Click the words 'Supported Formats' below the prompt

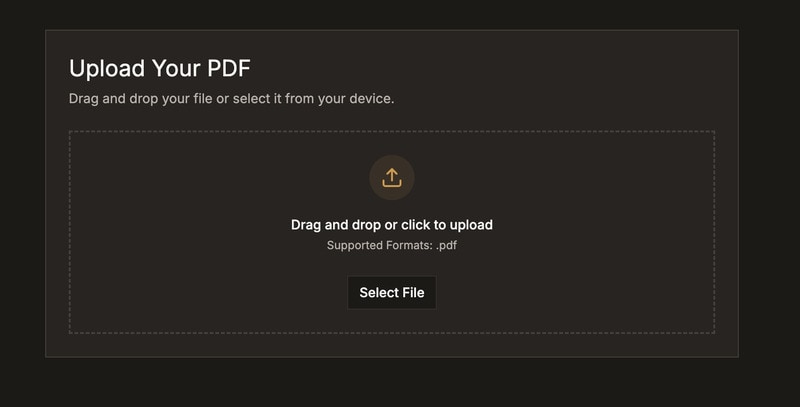(x=379, y=245)
